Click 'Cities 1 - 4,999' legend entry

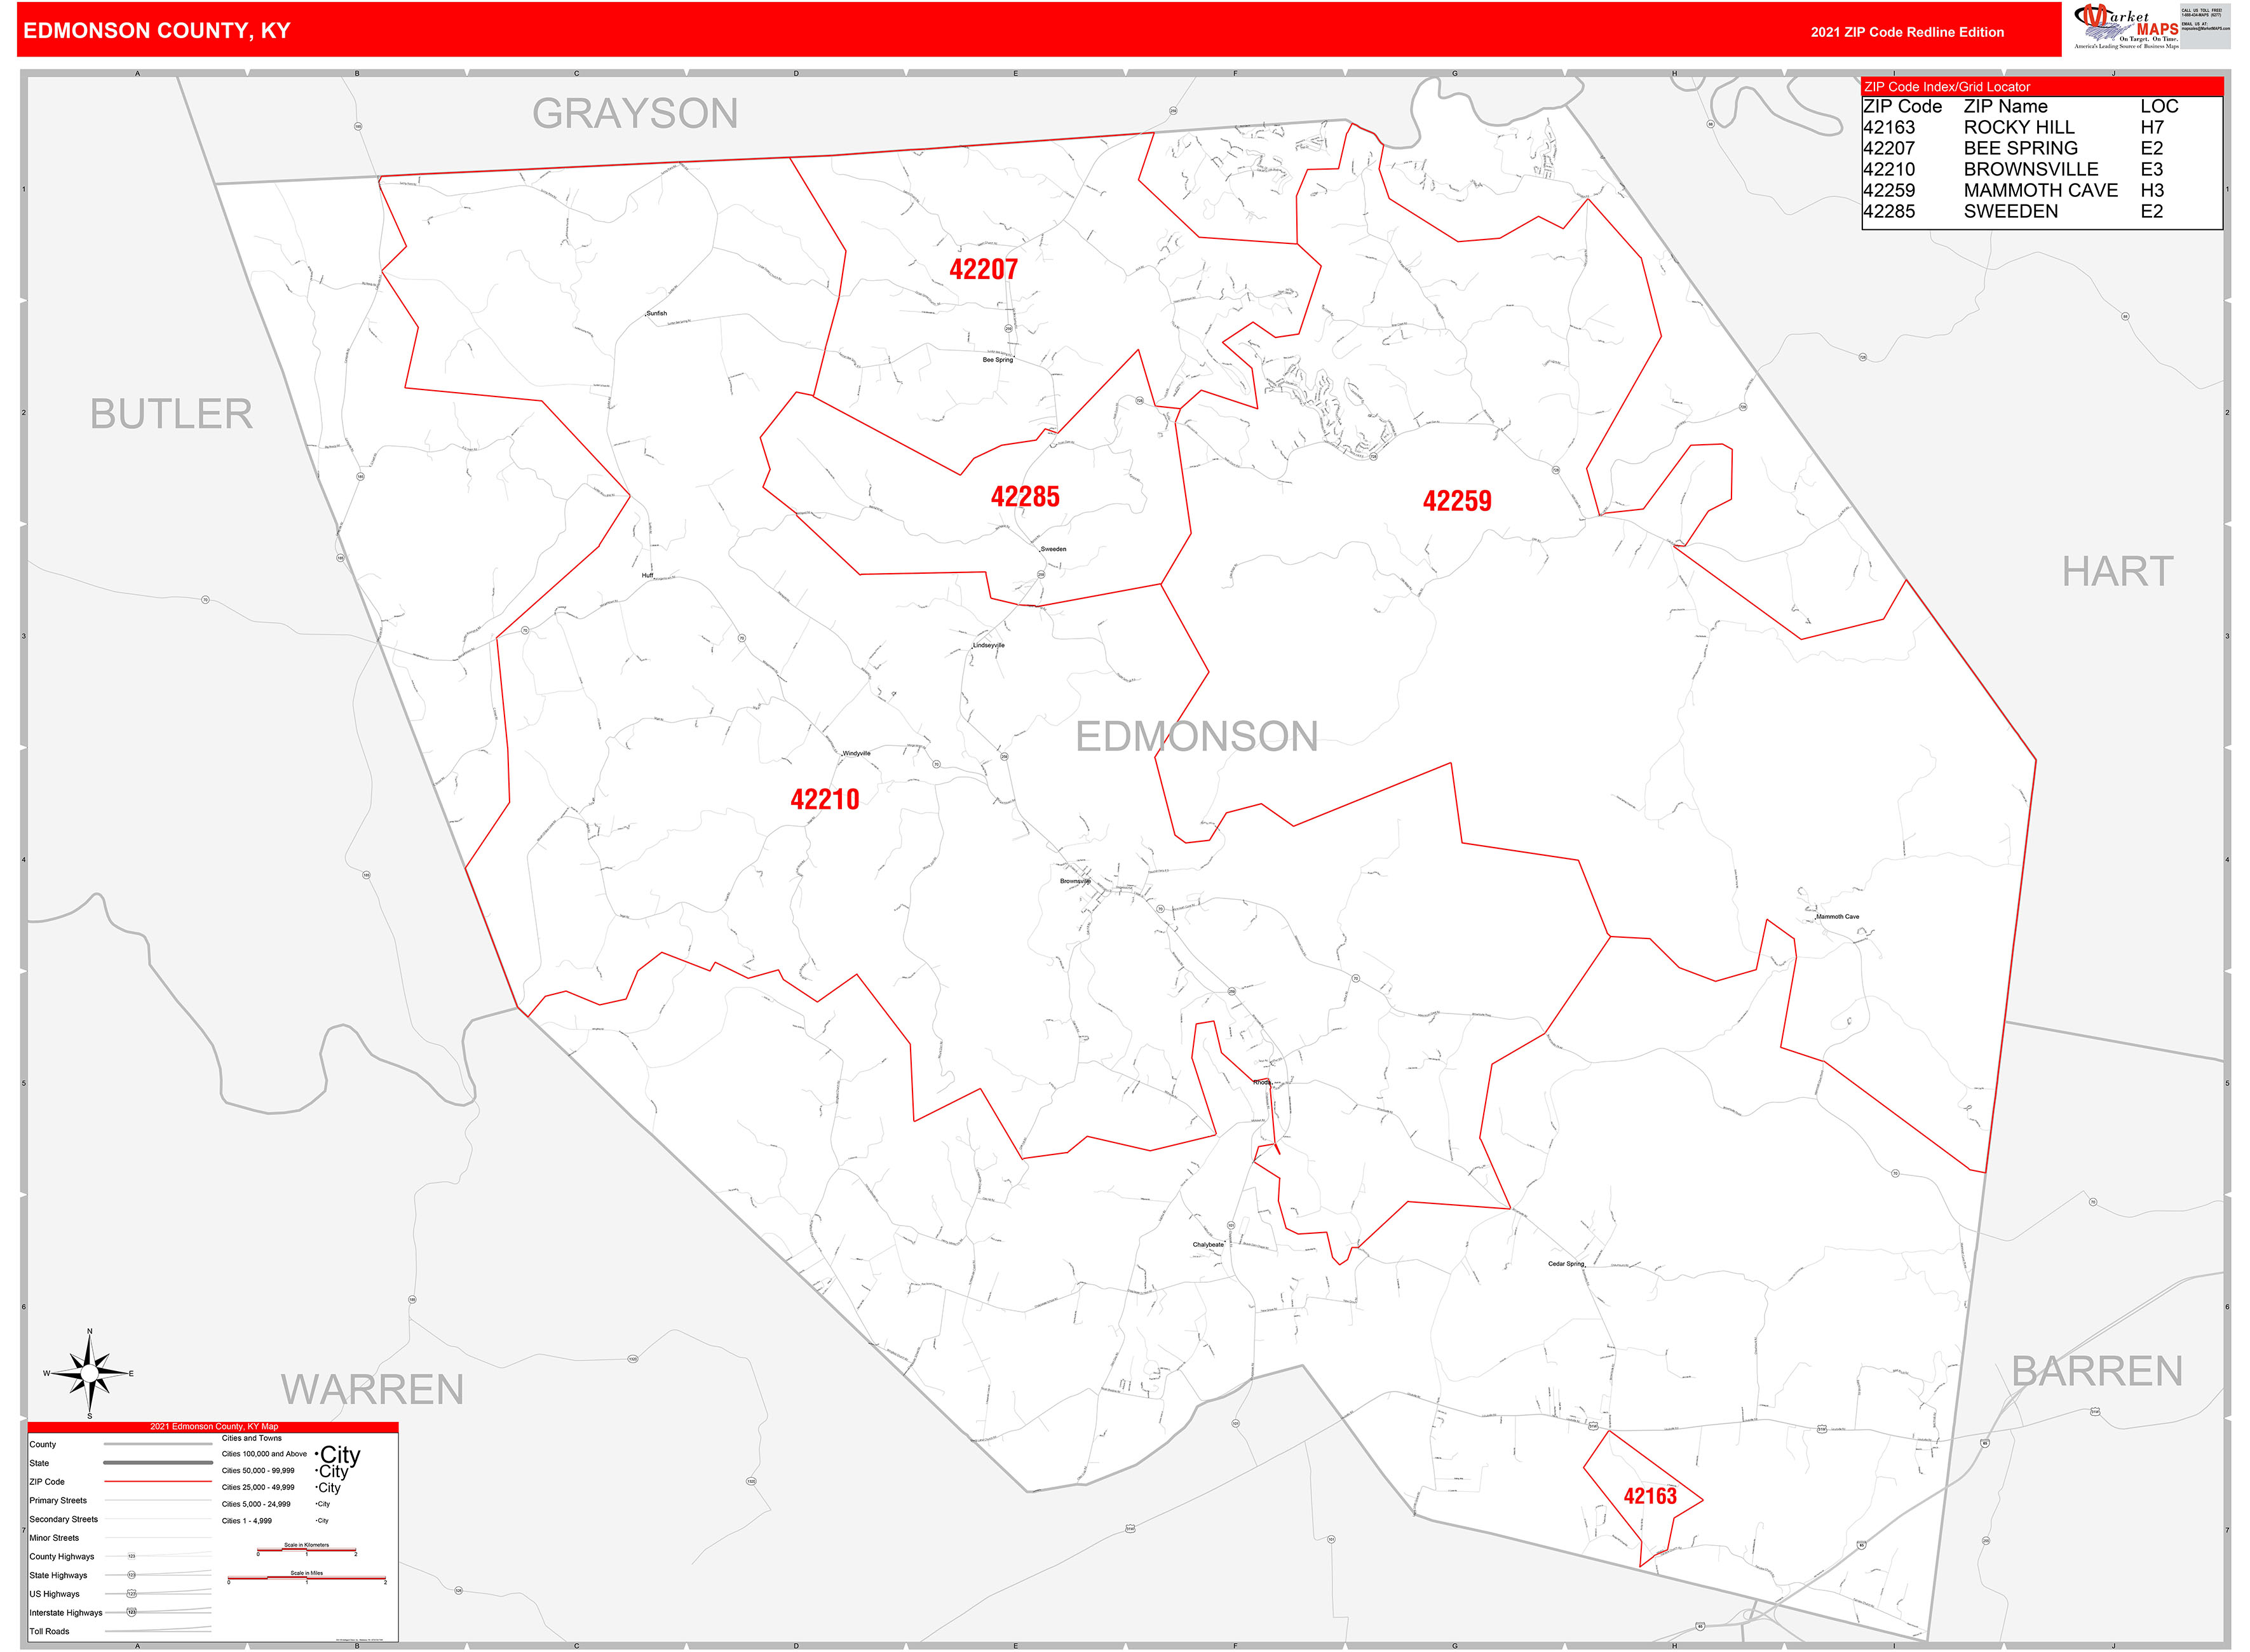point(247,1520)
